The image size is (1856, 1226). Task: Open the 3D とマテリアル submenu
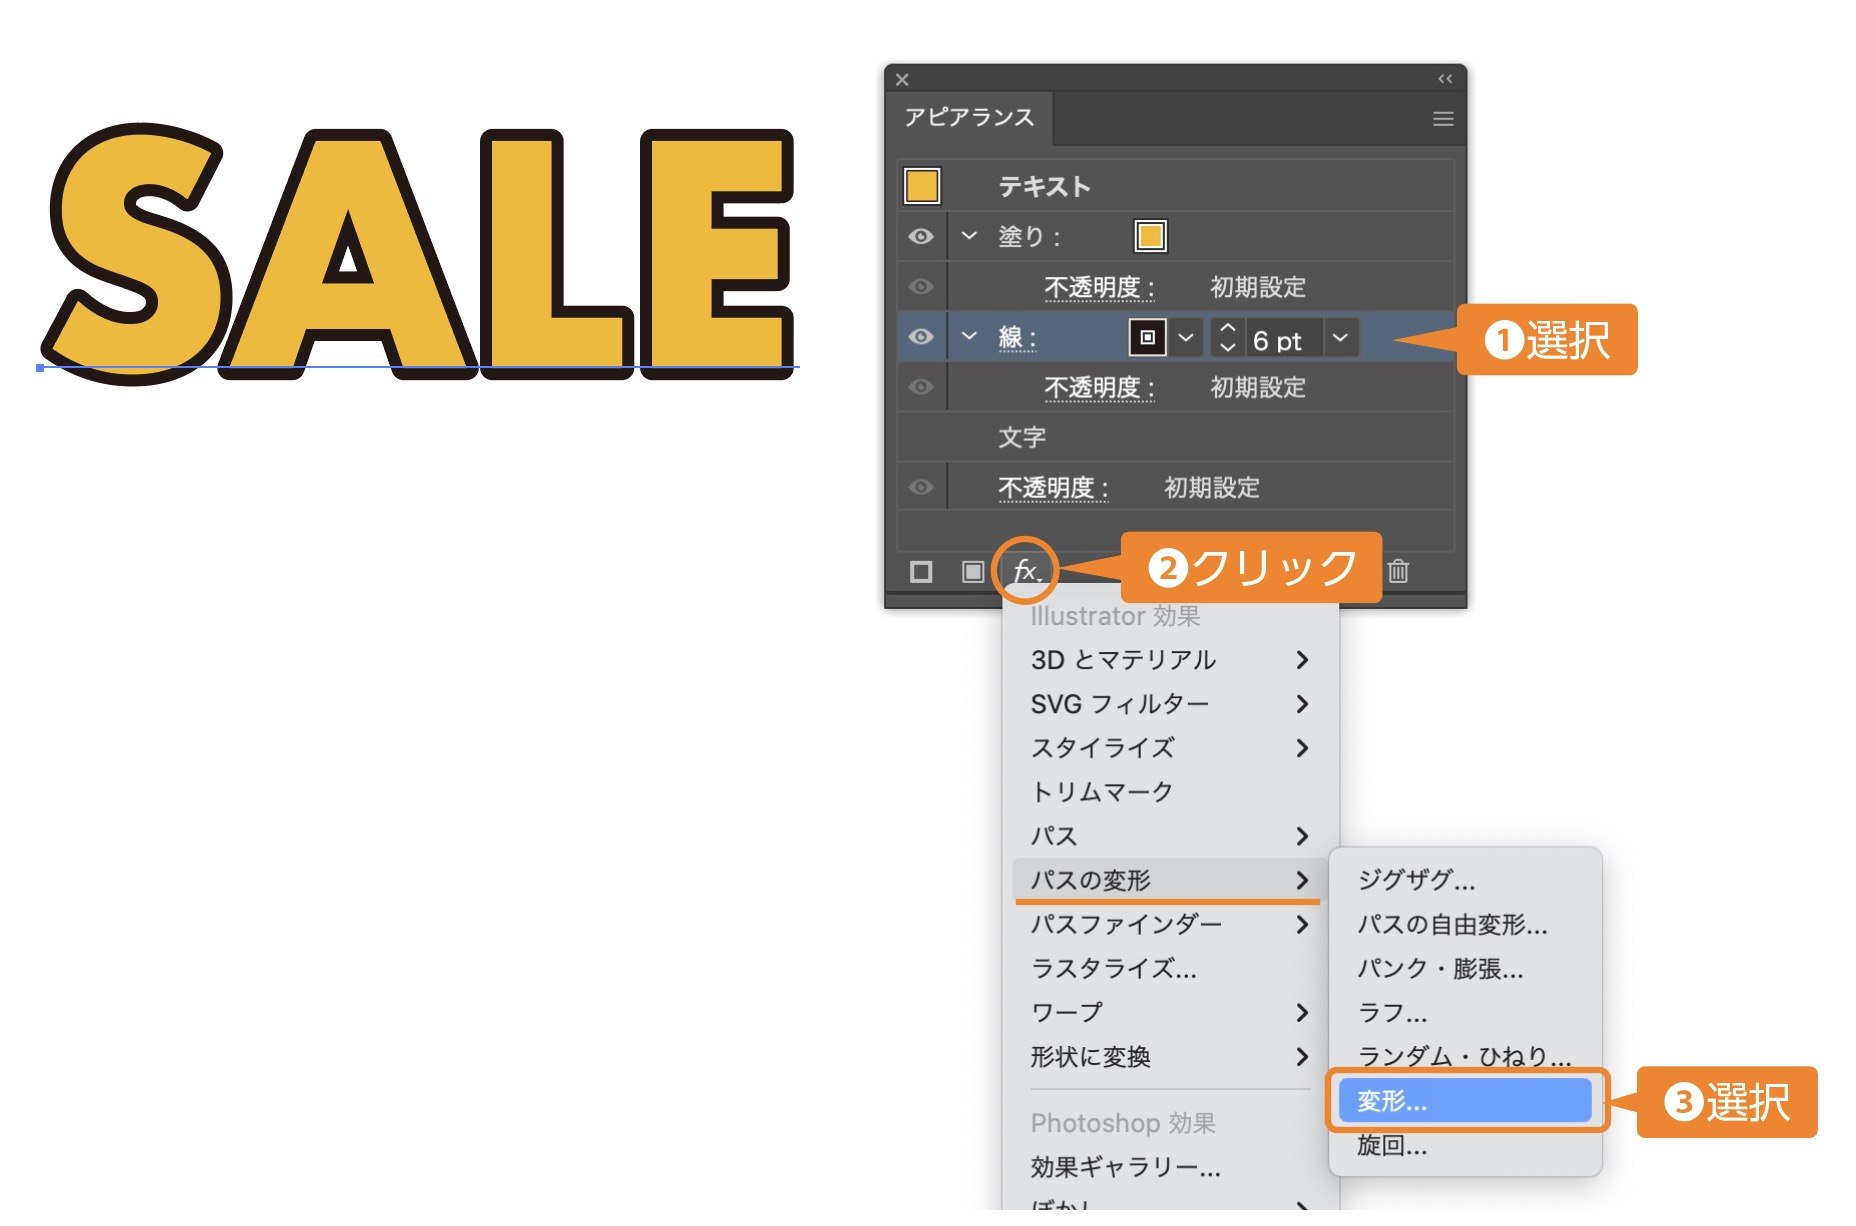[x=1170, y=660]
